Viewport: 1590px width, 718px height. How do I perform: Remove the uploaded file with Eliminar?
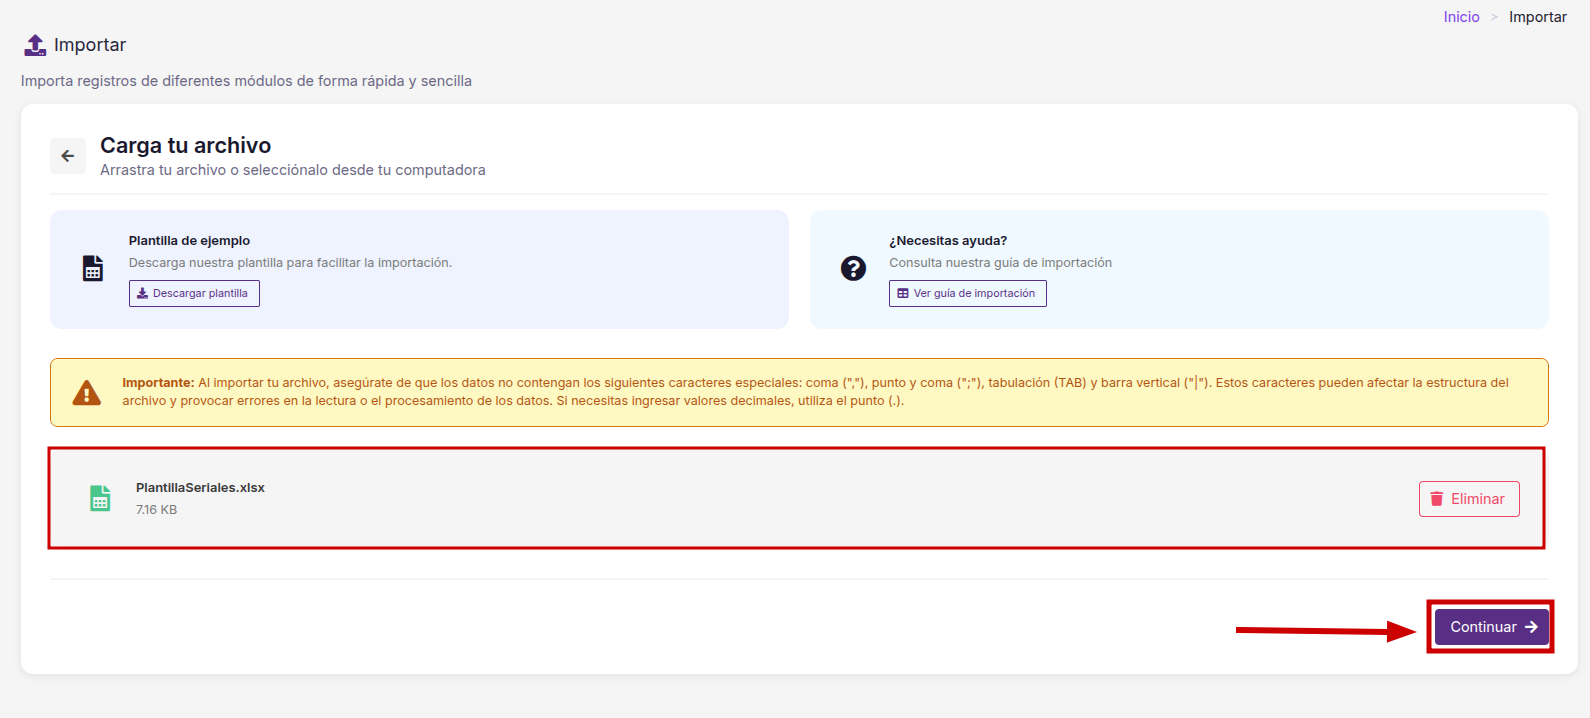(x=1469, y=499)
